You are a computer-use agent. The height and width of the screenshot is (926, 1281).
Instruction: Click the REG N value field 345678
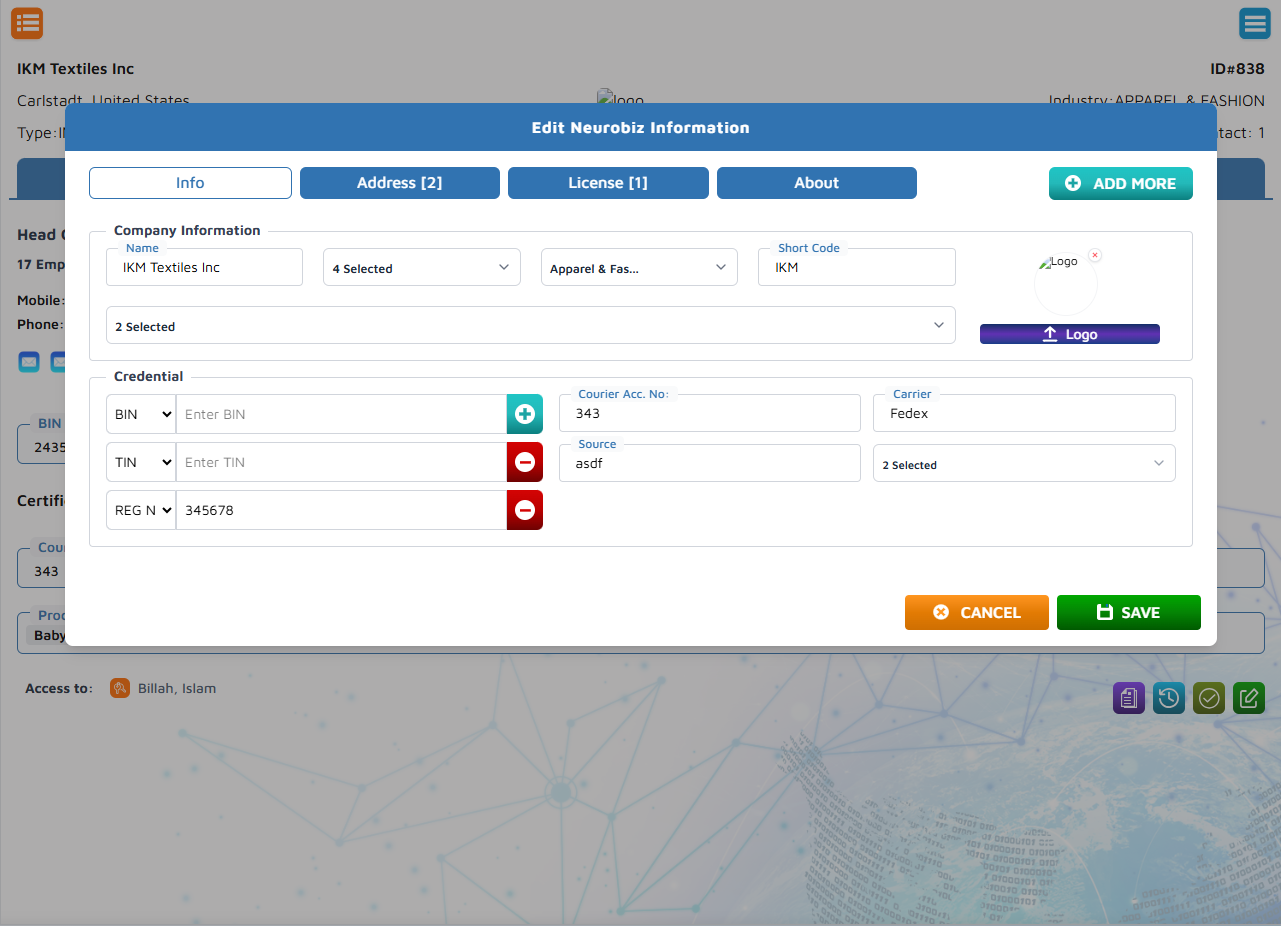[x=341, y=510]
